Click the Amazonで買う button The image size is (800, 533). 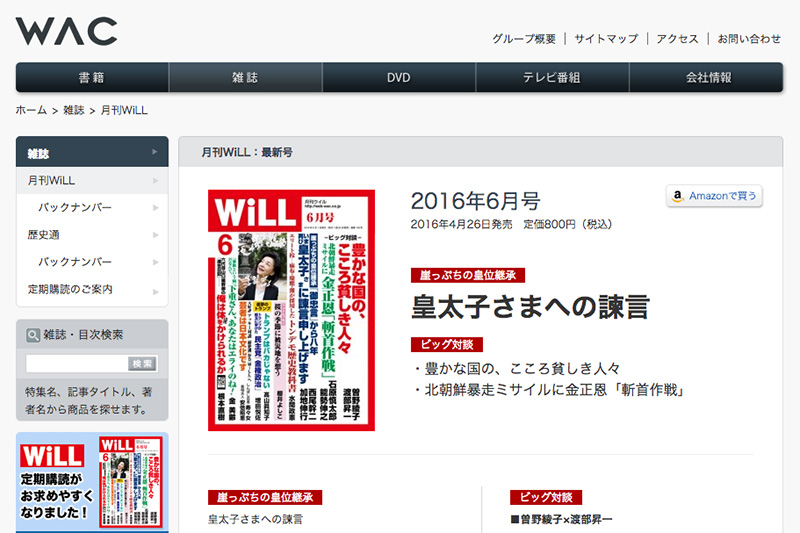715,196
